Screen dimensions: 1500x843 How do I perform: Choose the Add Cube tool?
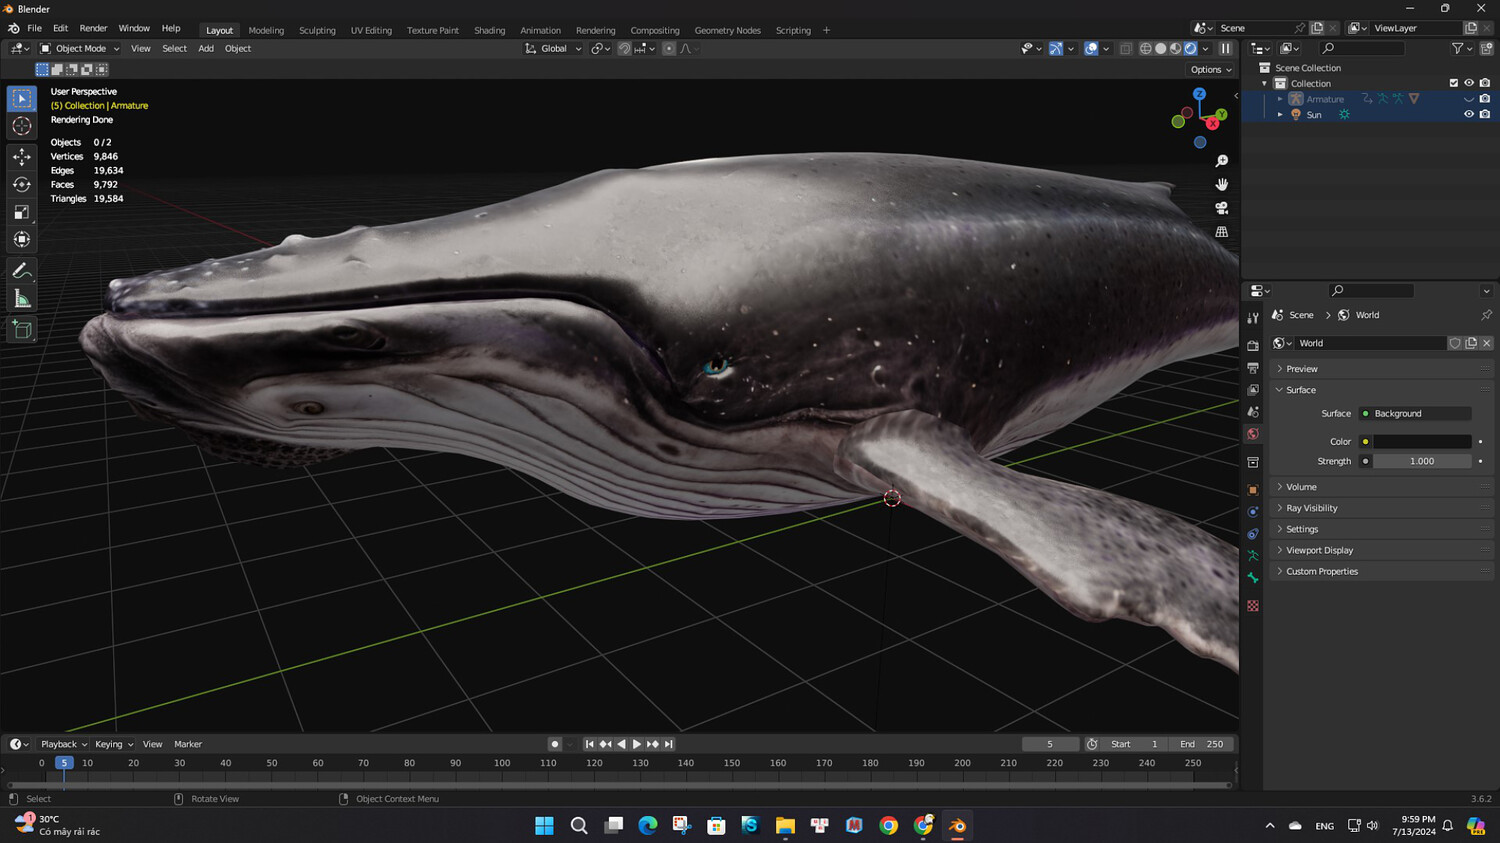pos(22,330)
